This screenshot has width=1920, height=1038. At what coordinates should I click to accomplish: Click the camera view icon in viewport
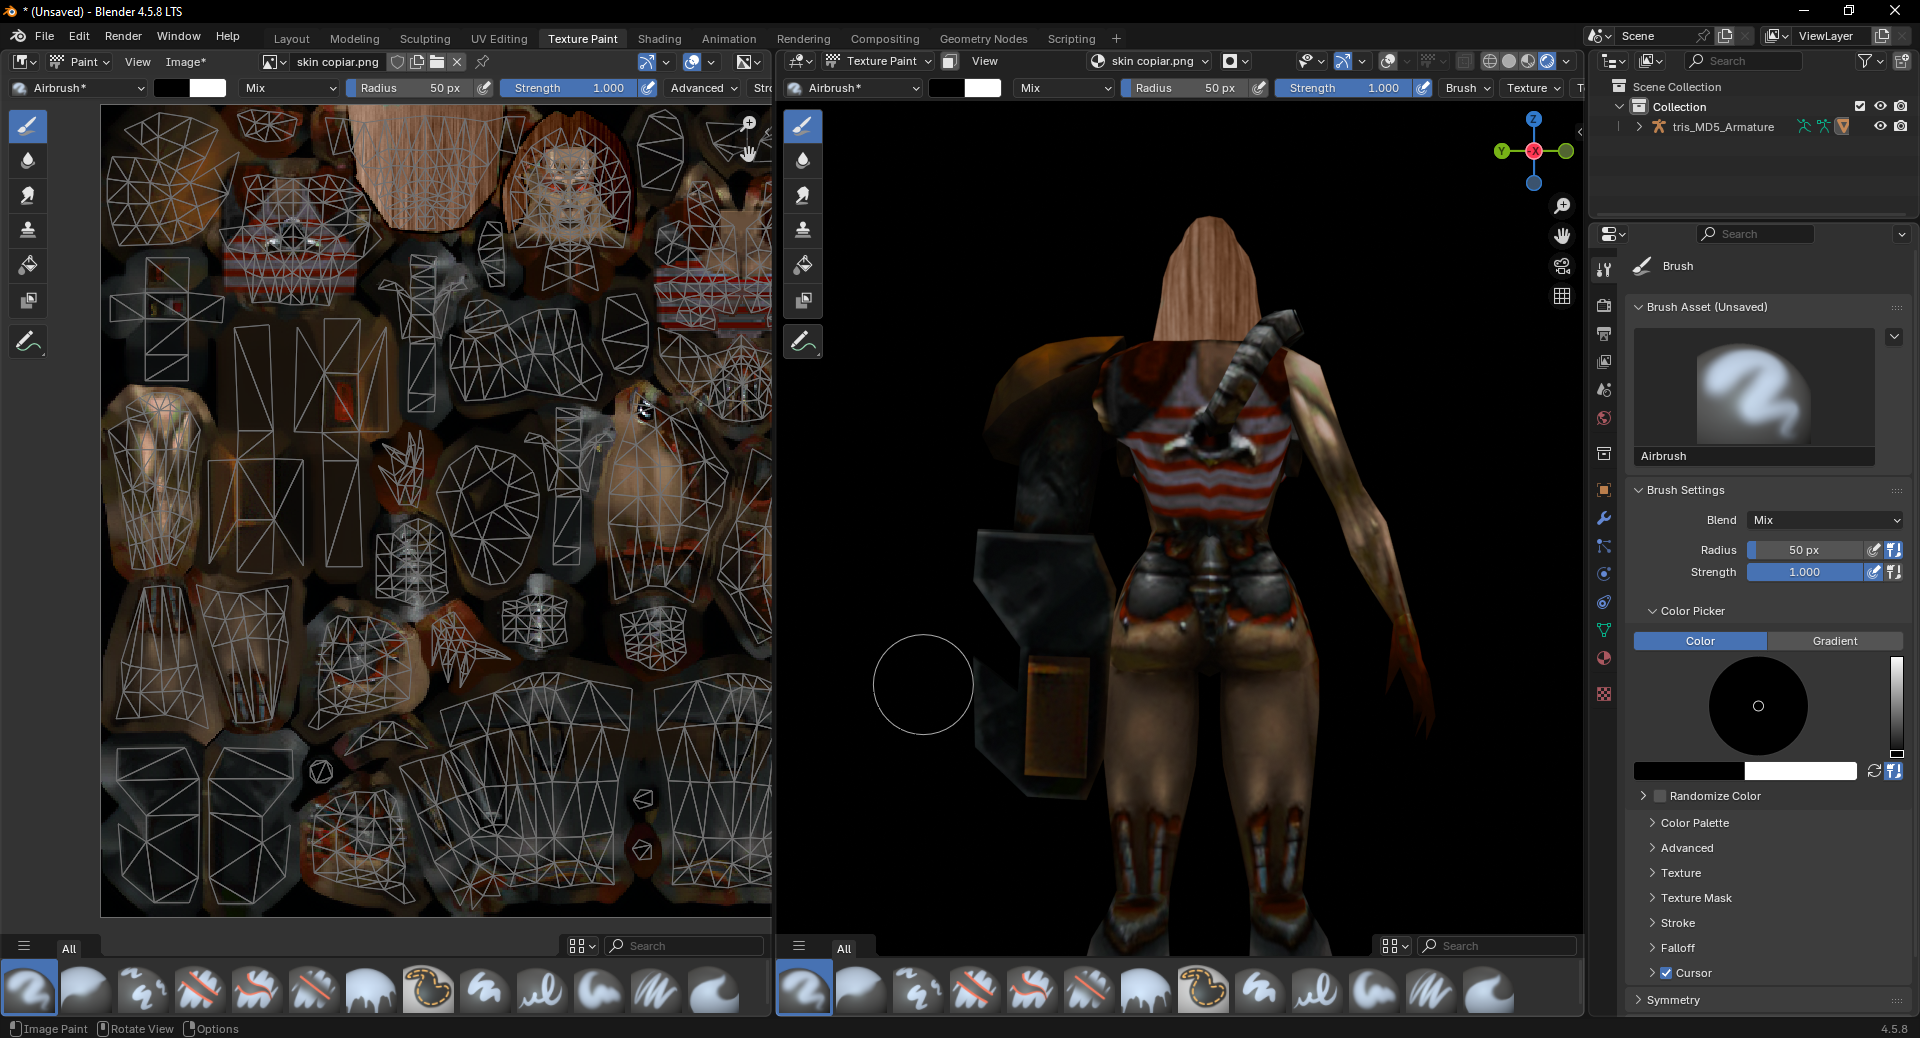(x=1562, y=266)
